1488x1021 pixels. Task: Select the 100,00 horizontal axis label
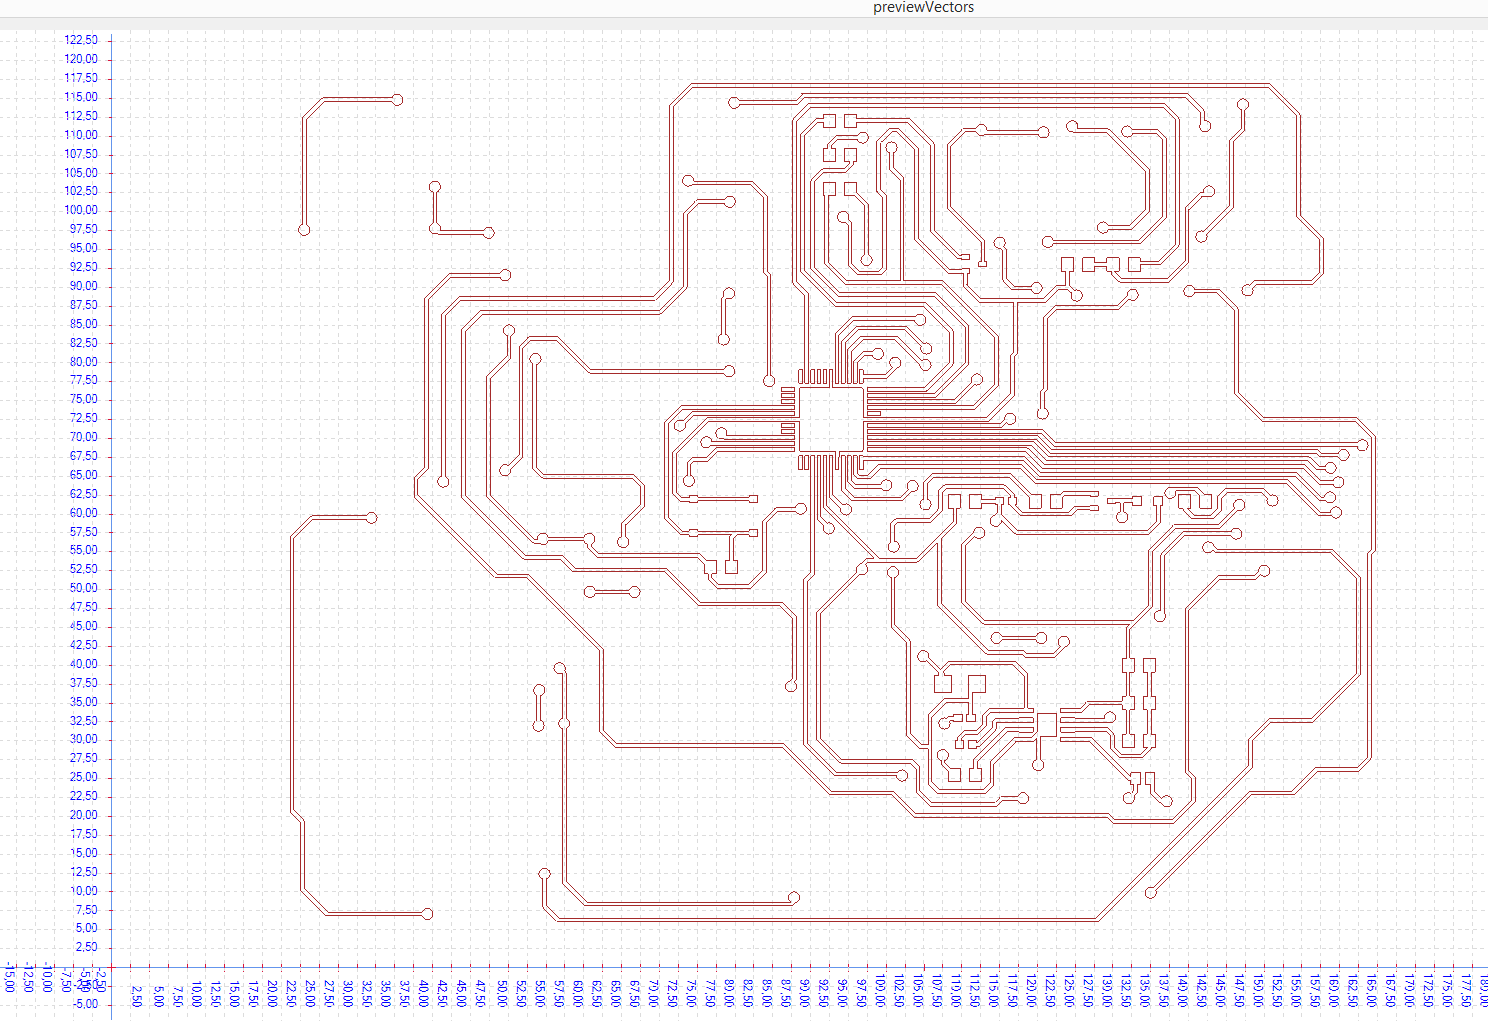[x=880, y=991]
